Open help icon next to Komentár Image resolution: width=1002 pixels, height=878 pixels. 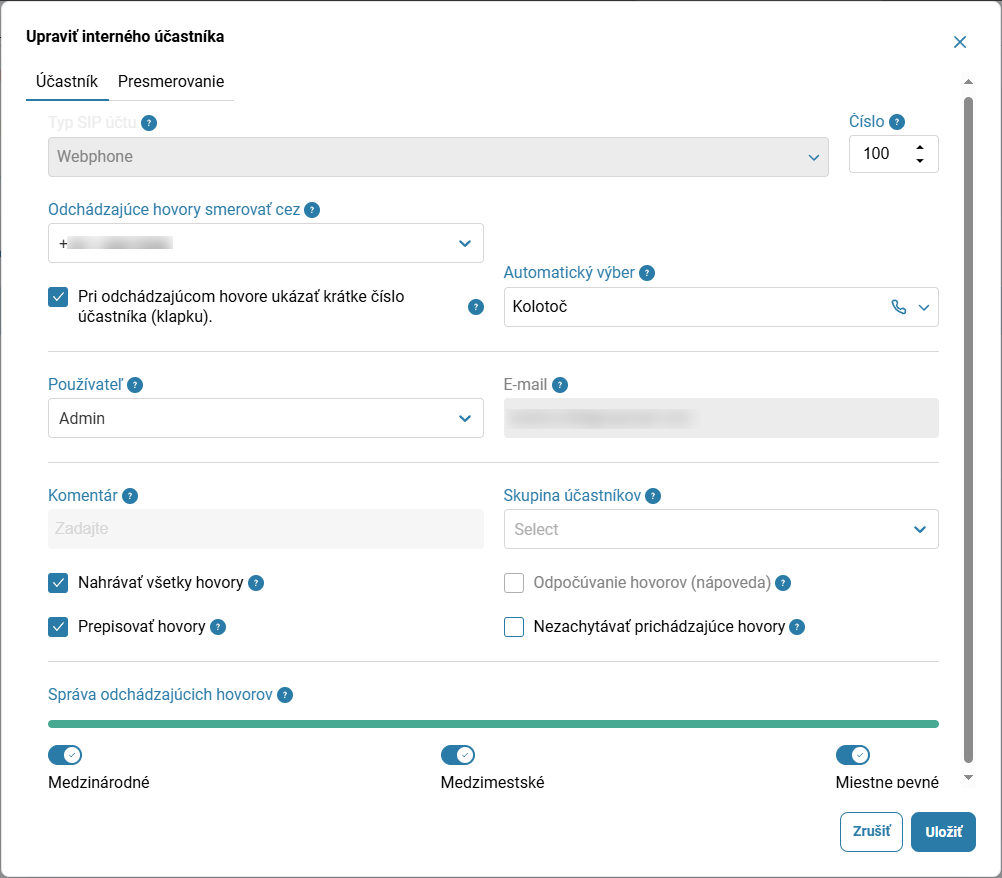click(x=130, y=496)
